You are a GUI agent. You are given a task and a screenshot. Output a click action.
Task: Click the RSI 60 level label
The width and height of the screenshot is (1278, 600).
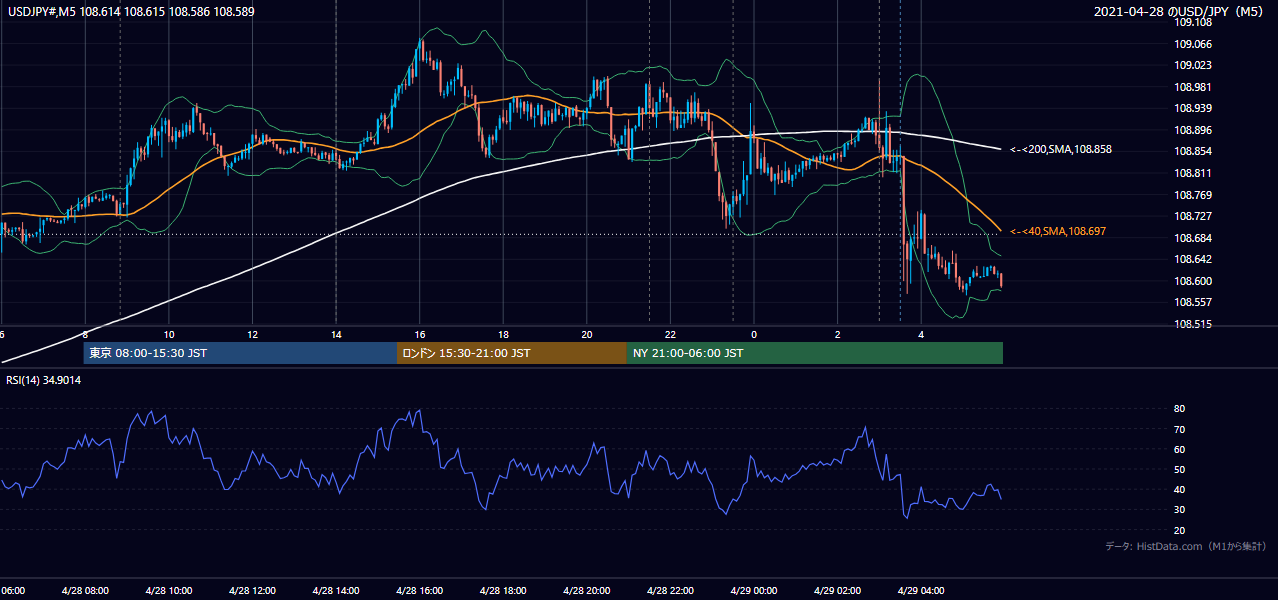click(x=1180, y=449)
